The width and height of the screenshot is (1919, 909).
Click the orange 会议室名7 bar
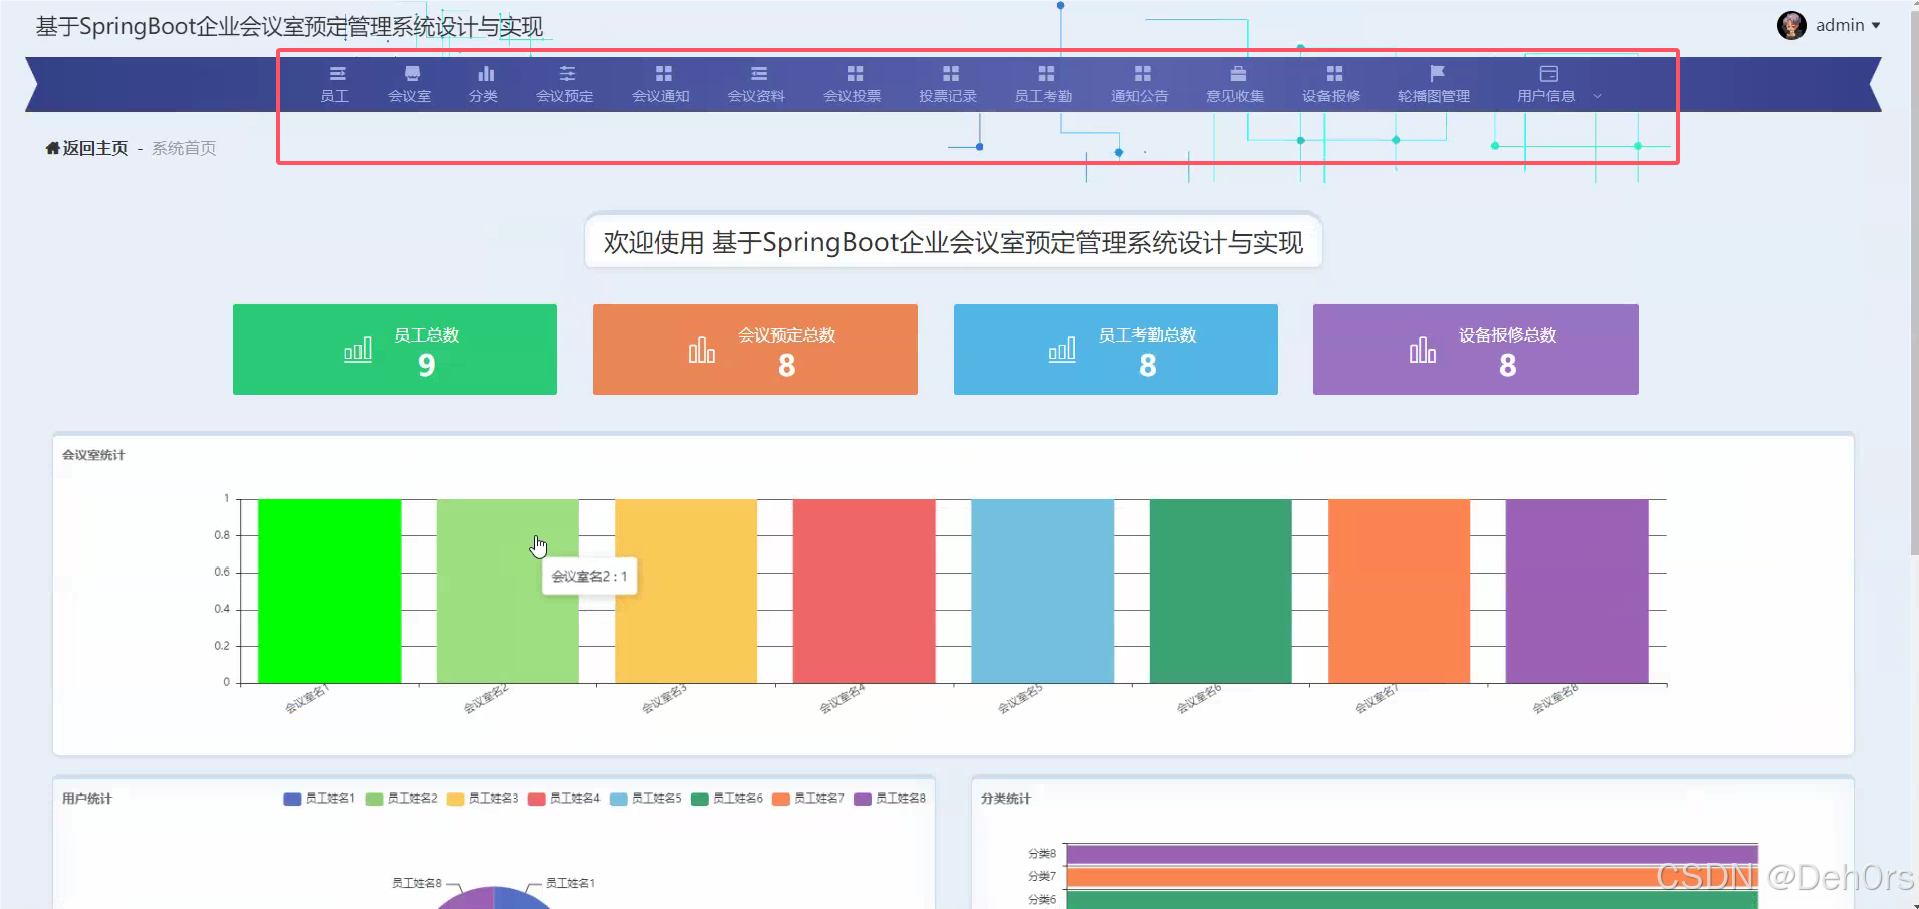pos(1399,591)
